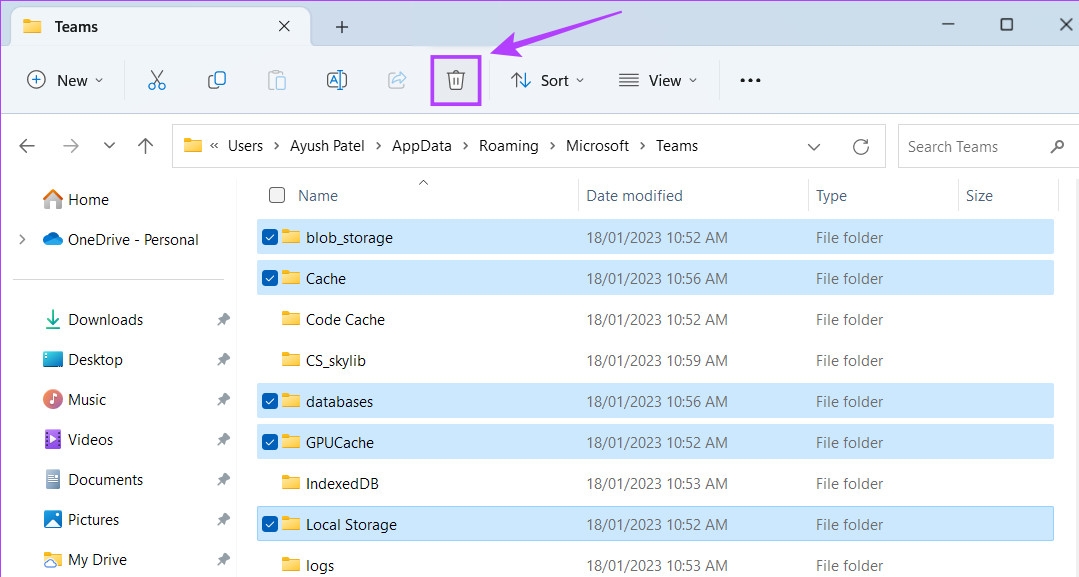Screen dimensions: 1079x577
Task: Uncheck the GPUCache folder checkbox
Action: (270, 442)
